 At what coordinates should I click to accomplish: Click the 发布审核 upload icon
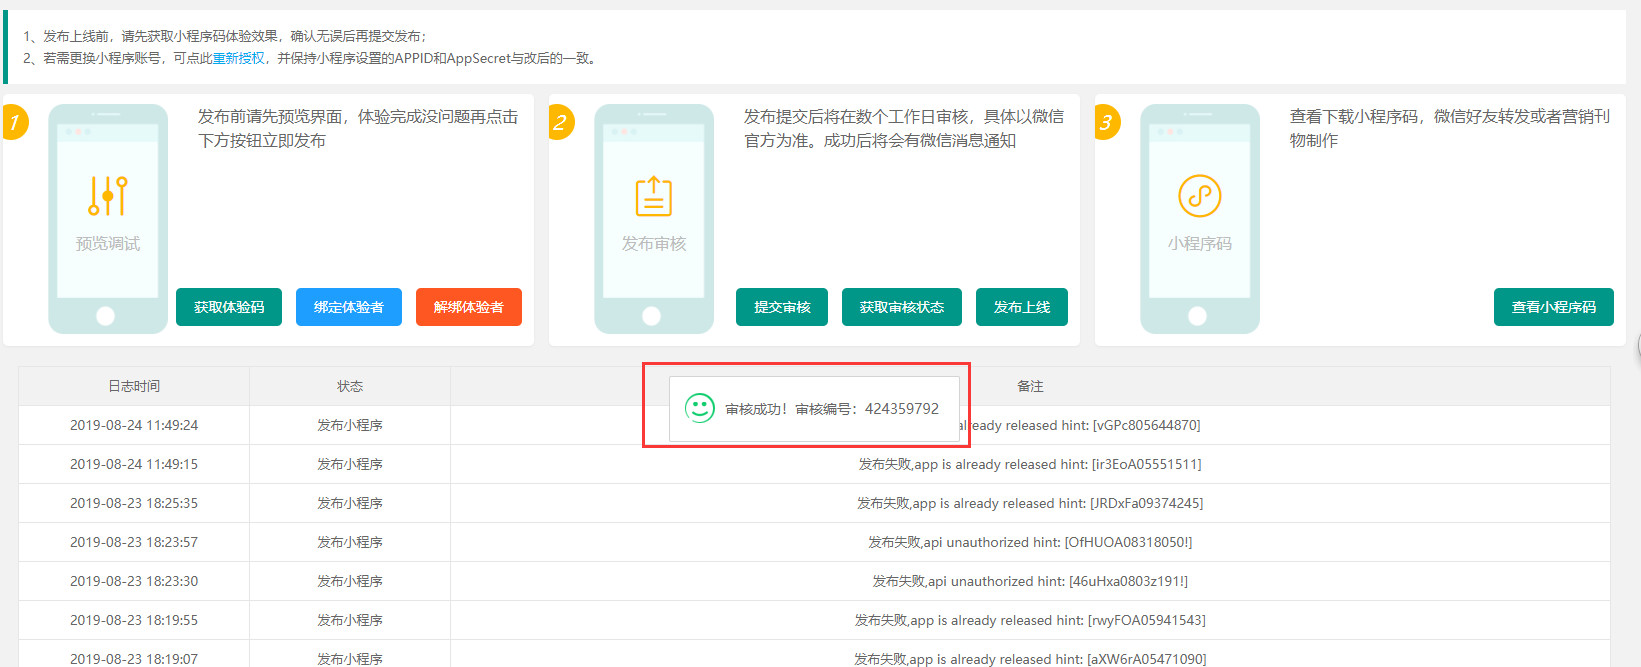[x=654, y=196]
